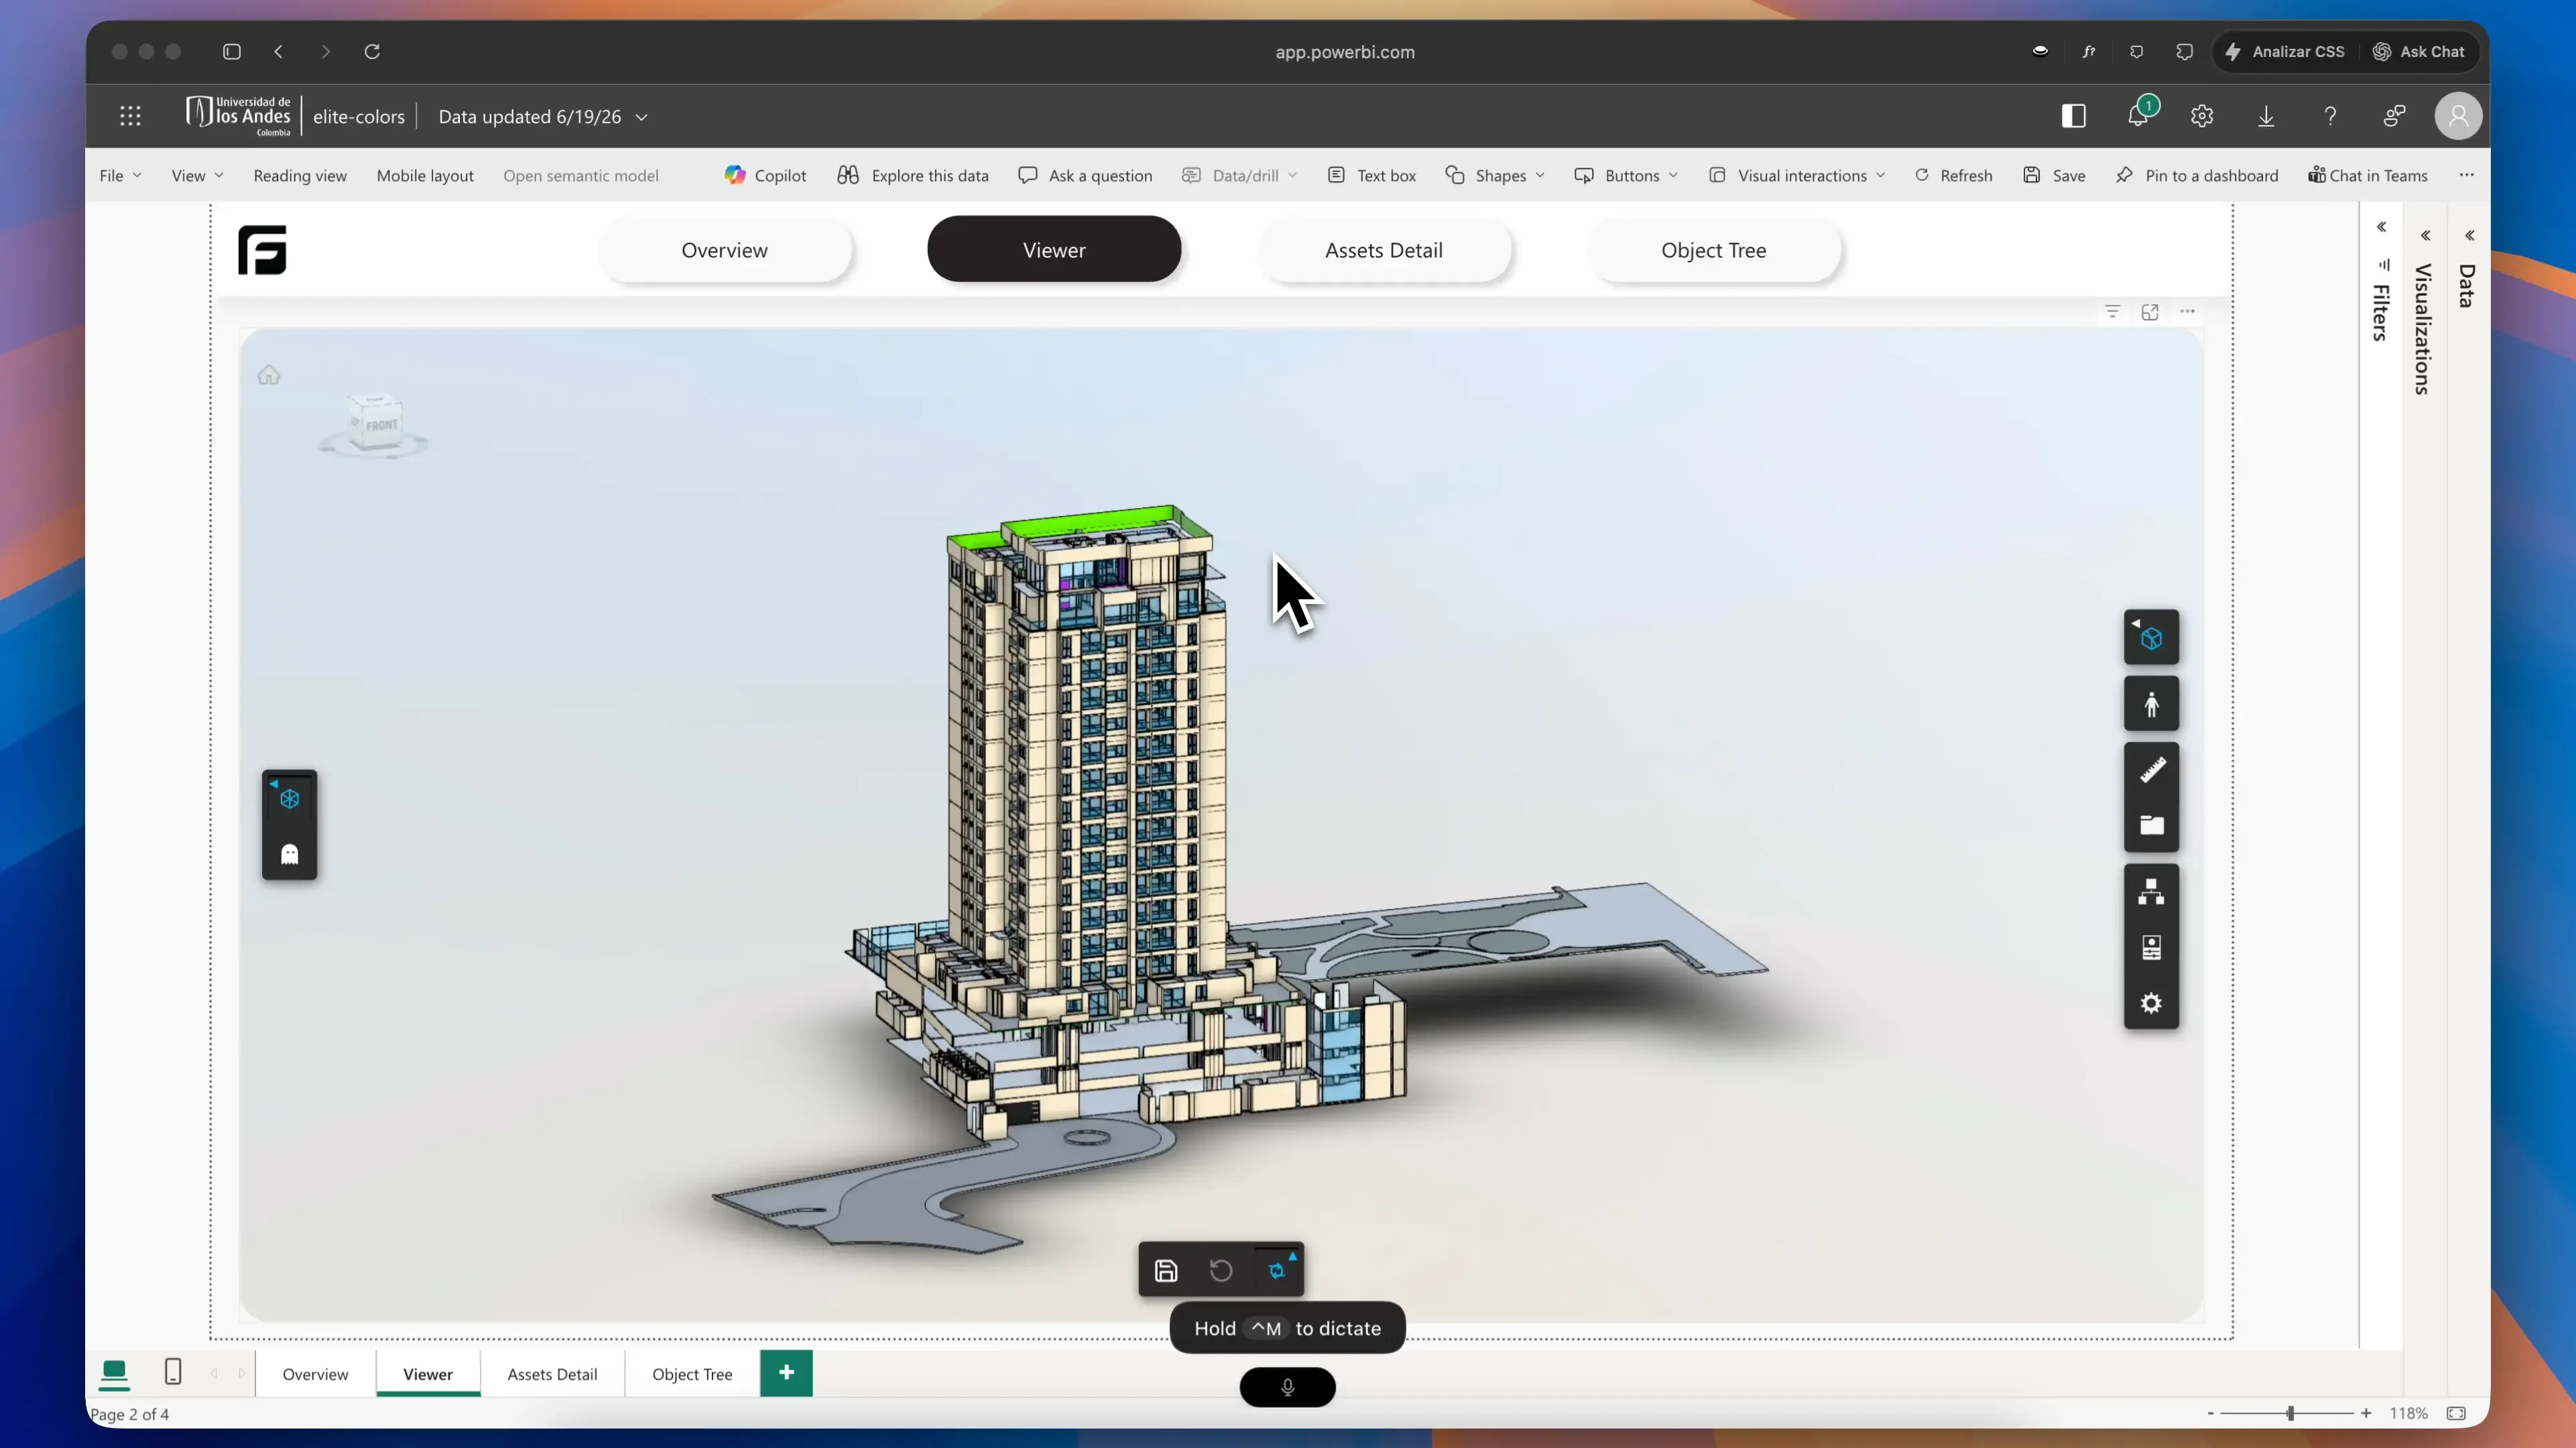Select the Assets Detail page tab at bottom
Image resolution: width=2576 pixels, height=1448 pixels.
click(552, 1374)
